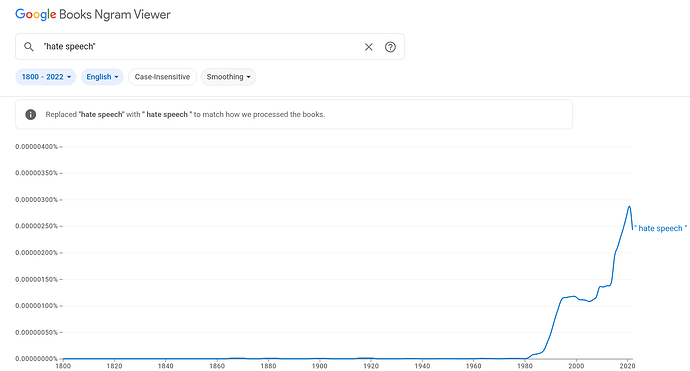Viewport: 690px width, 371px height.
Task: Click inside the "hate speech" search field
Action: click(200, 47)
